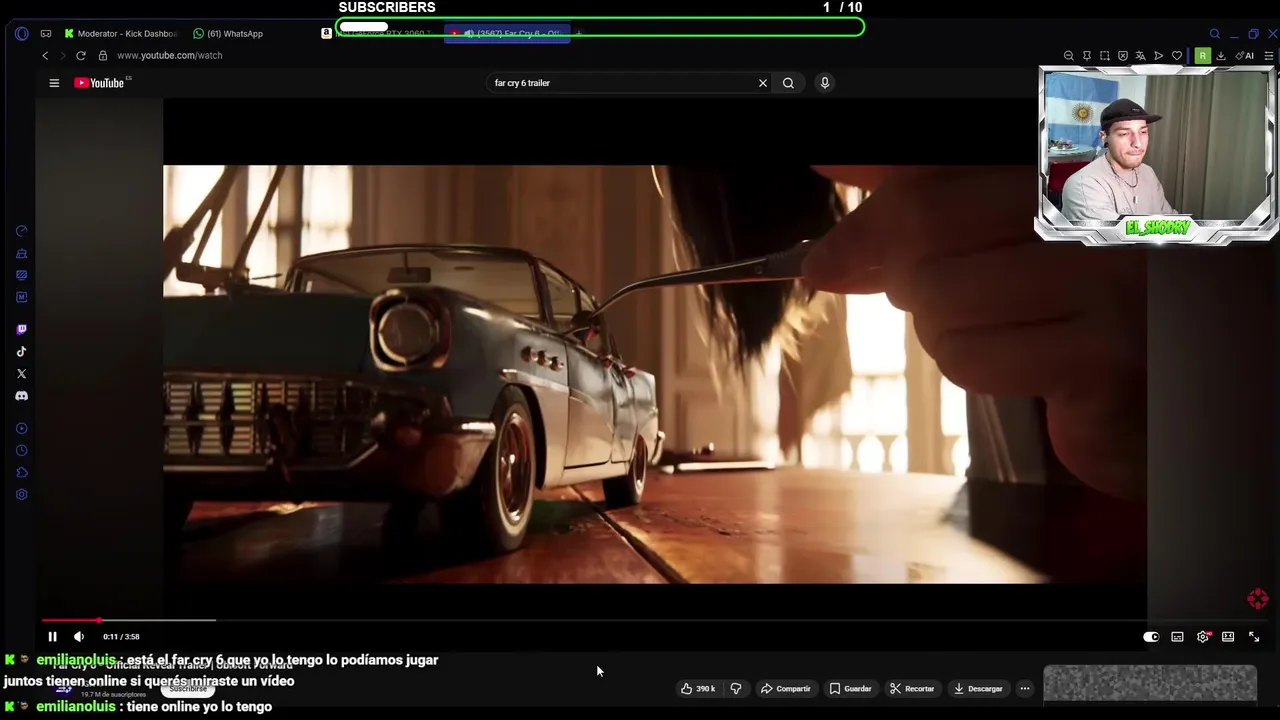The height and width of the screenshot is (720, 1280).
Task: Download video with Descargar button
Action: click(978, 689)
